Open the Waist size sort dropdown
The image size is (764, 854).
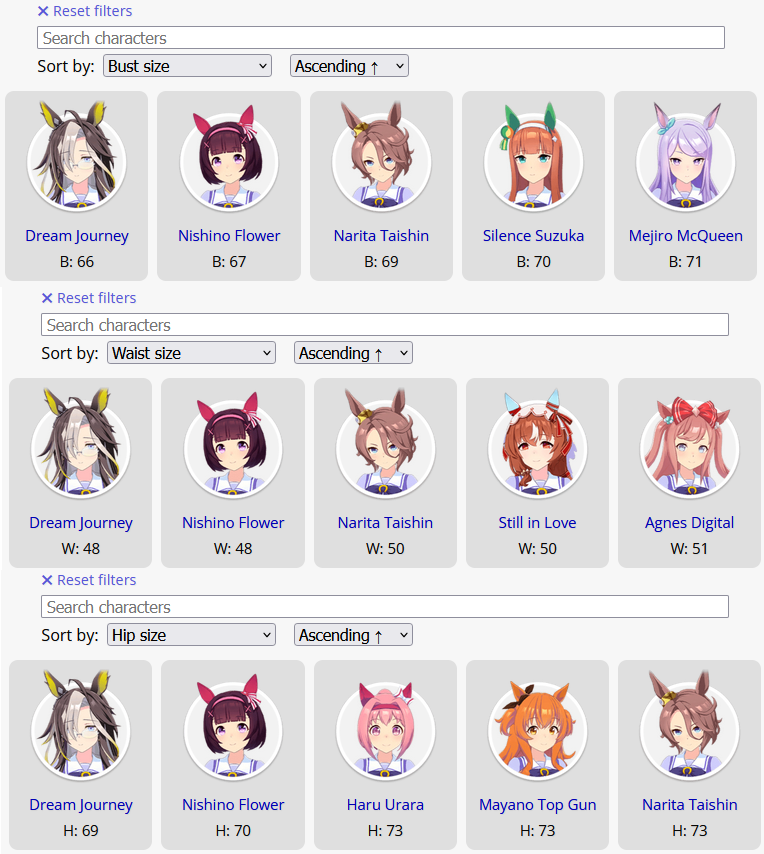point(191,353)
